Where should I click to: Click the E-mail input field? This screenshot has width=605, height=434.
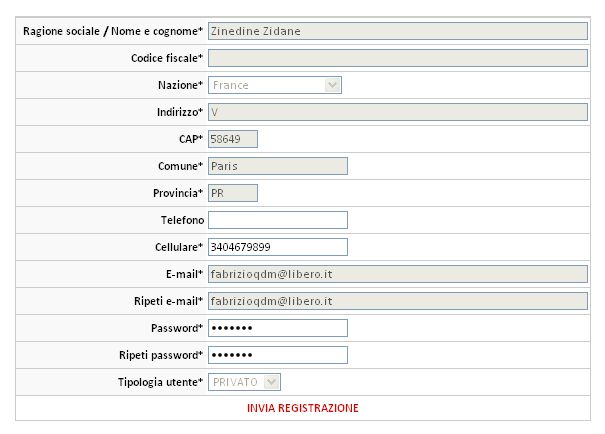(397, 274)
